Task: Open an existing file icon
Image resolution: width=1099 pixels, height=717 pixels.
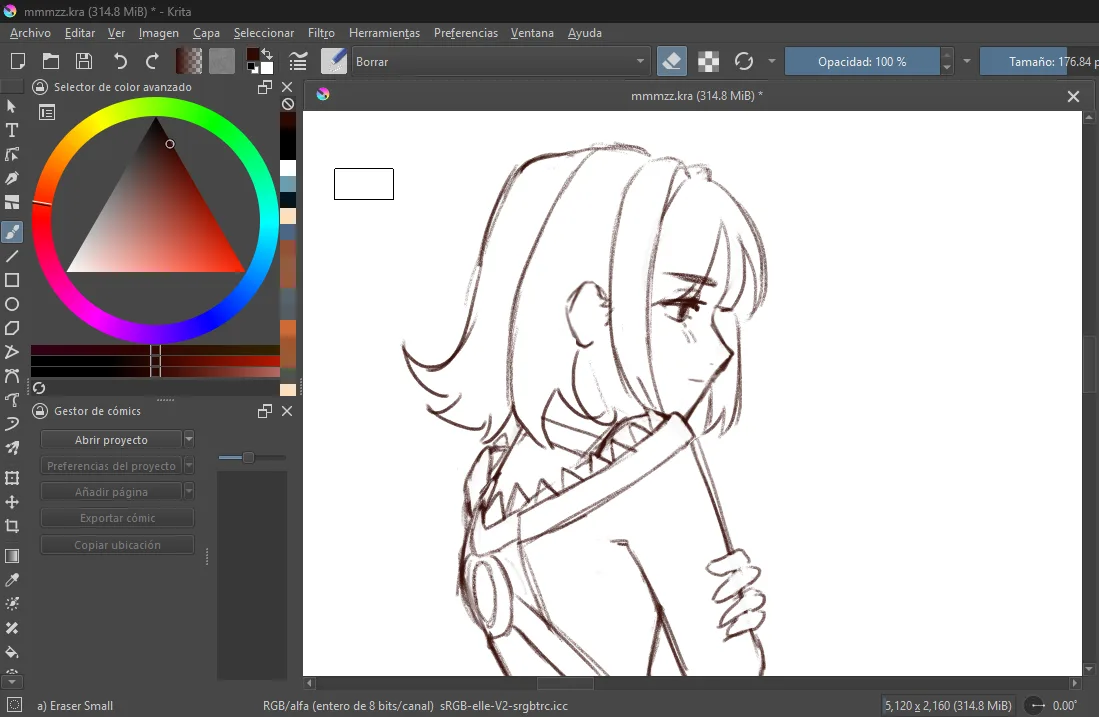Action: click(x=50, y=62)
